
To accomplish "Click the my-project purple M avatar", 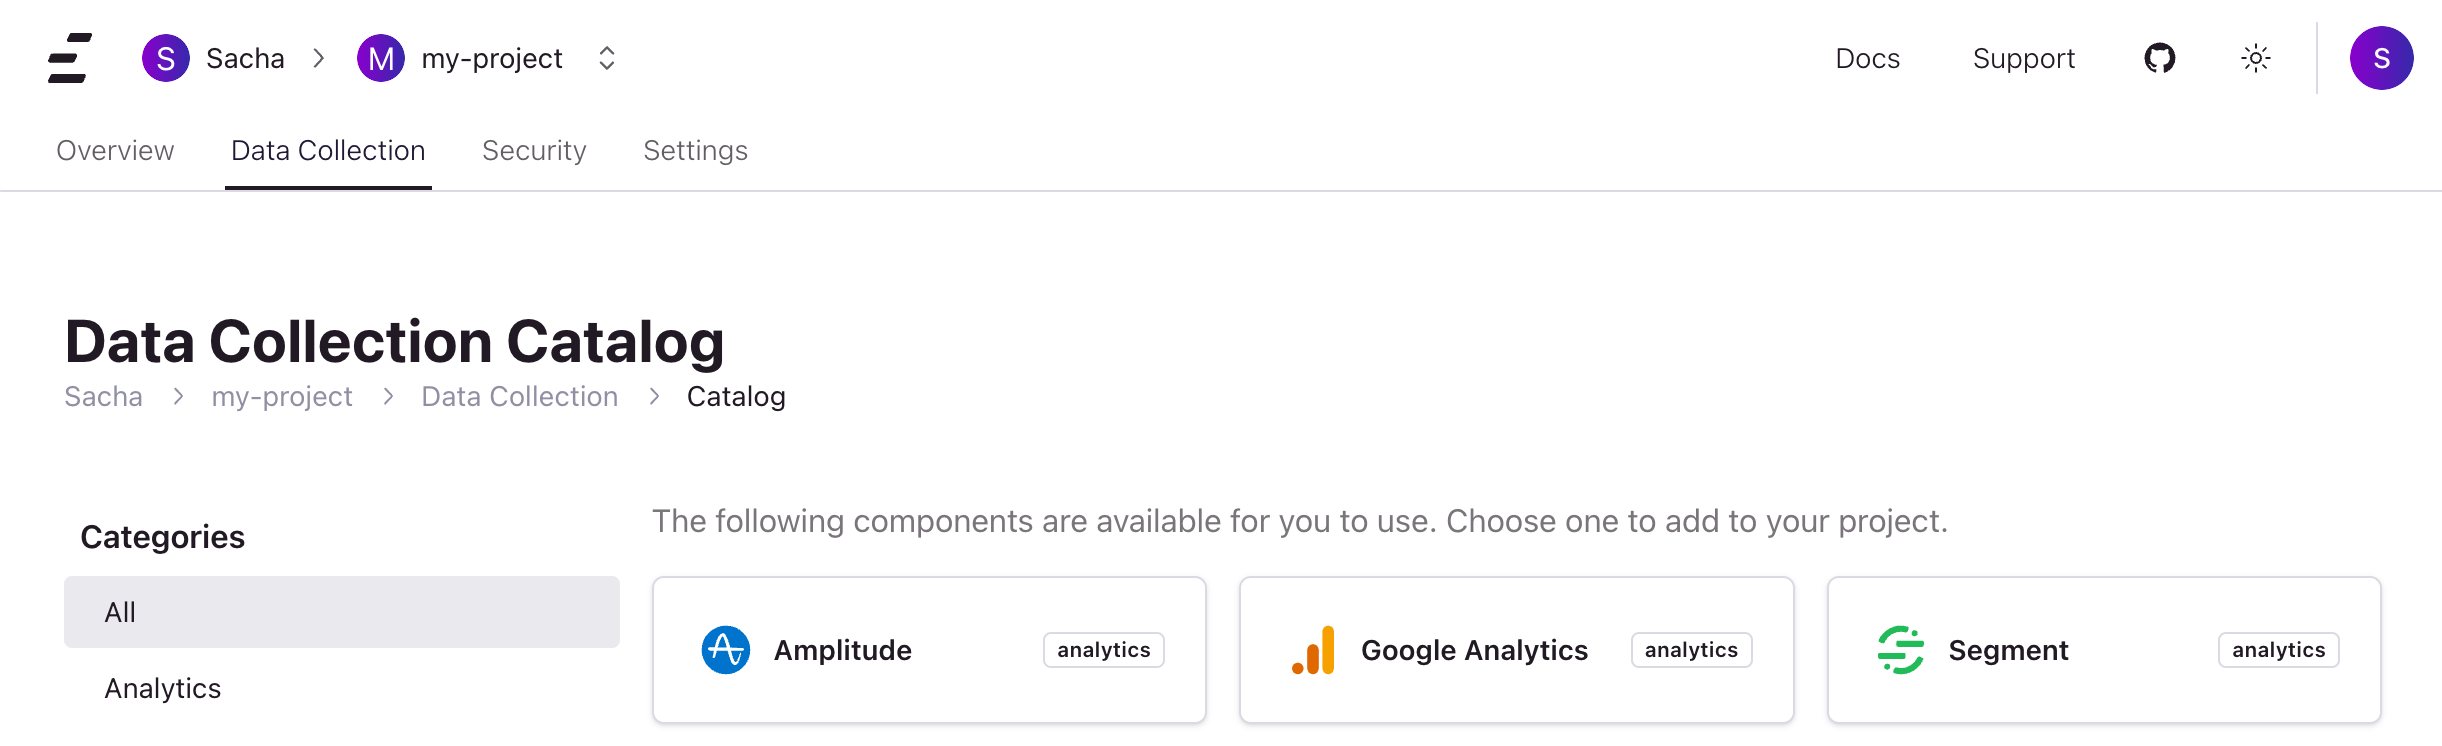I will point(381,58).
